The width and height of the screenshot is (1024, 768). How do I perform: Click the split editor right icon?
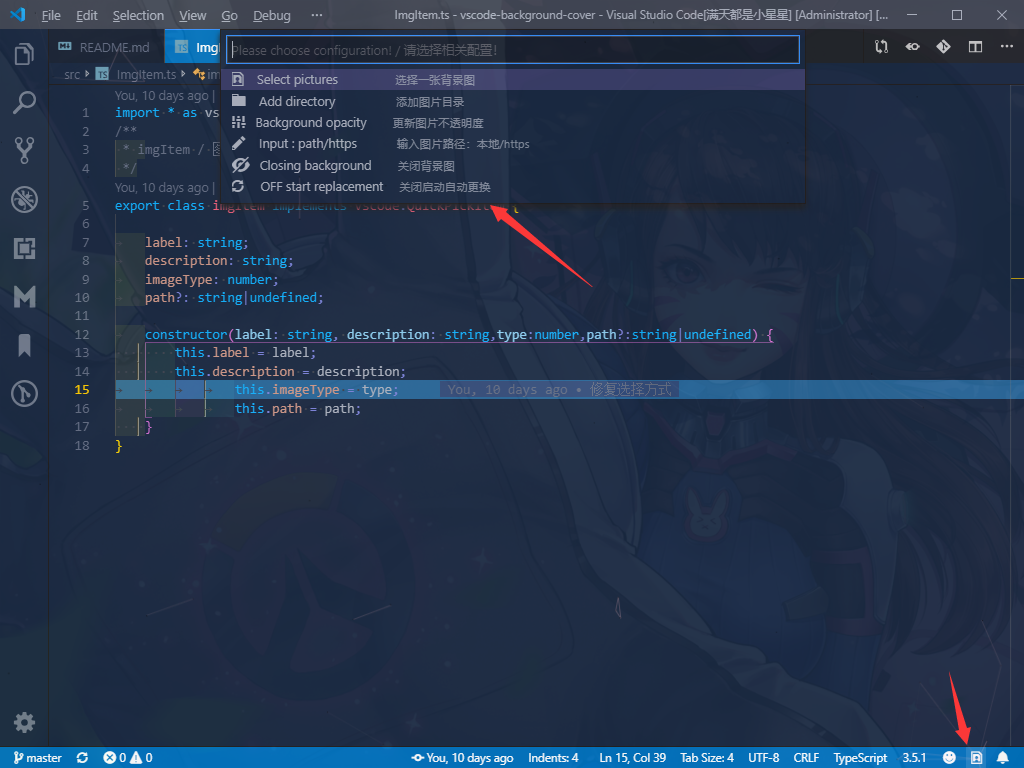tap(975, 47)
